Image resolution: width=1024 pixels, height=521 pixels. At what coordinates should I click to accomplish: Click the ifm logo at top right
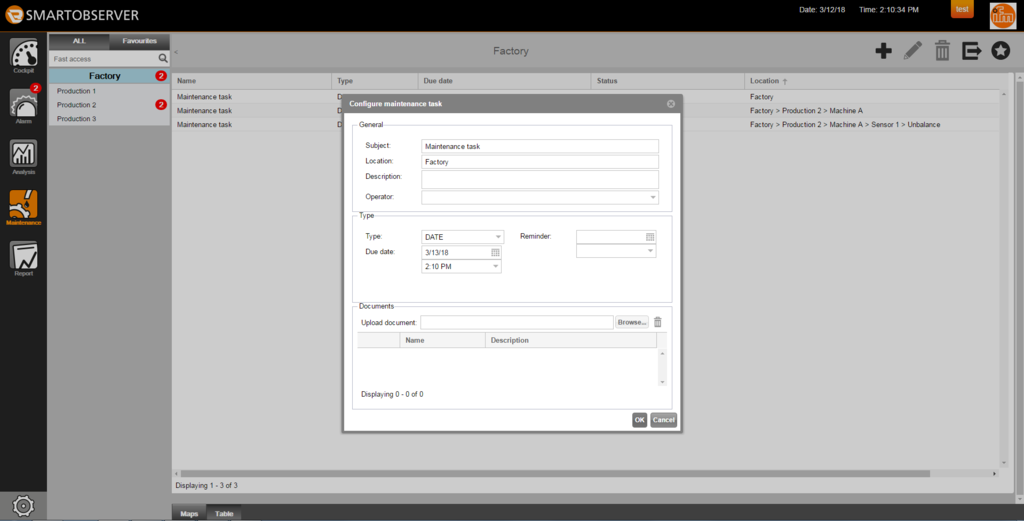(1002, 16)
